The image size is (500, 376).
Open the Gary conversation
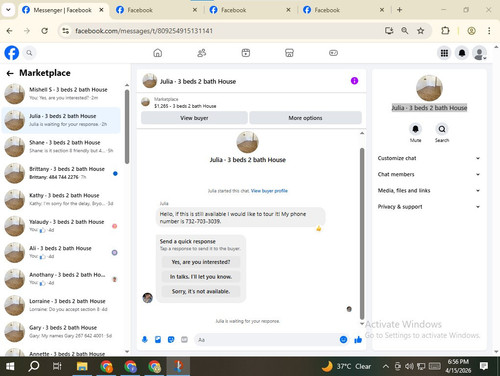tap(61, 332)
